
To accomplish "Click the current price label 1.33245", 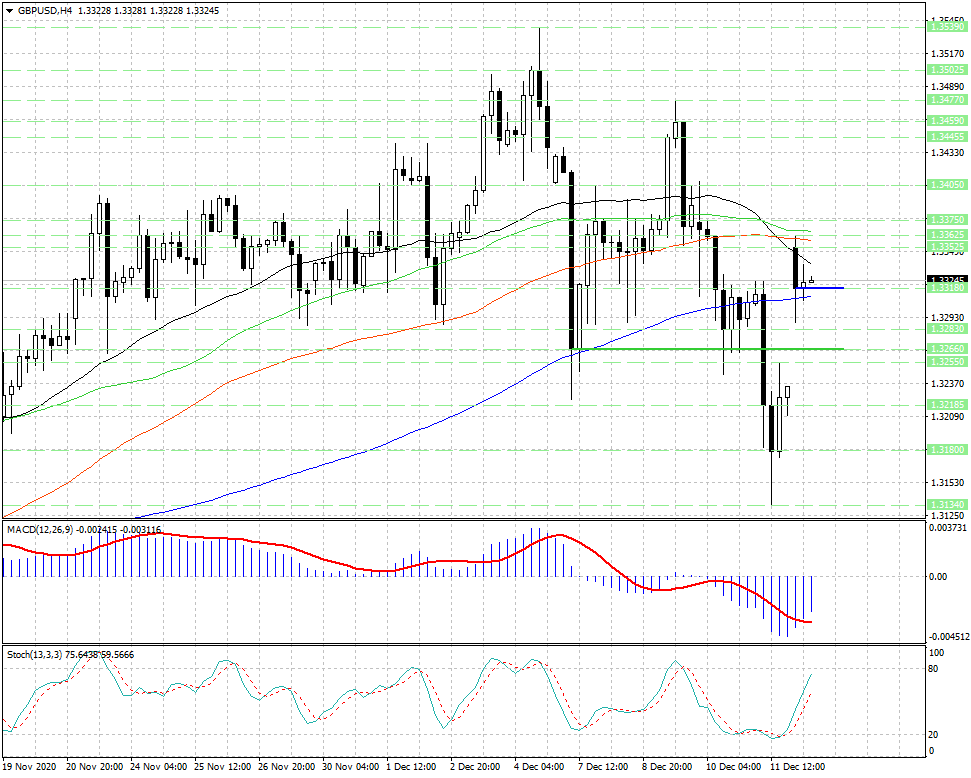I will click(x=947, y=280).
